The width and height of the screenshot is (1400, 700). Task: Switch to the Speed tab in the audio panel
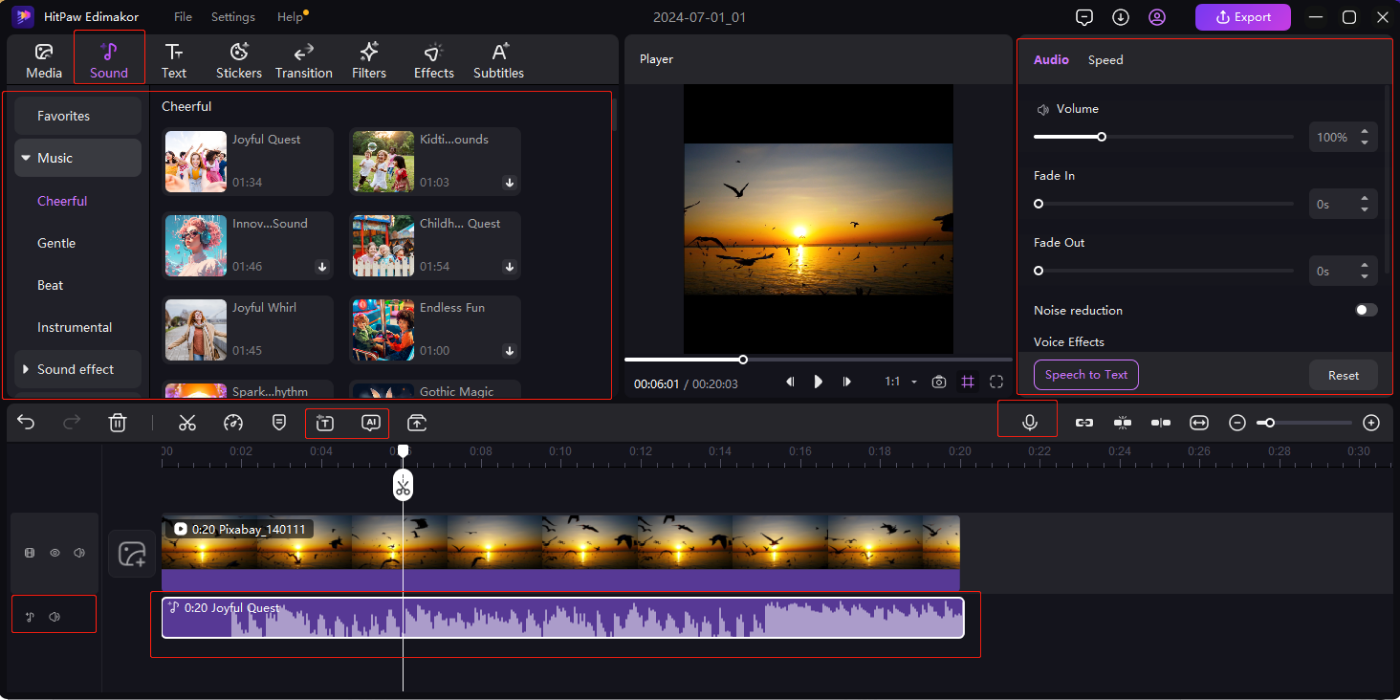(1105, 59)
